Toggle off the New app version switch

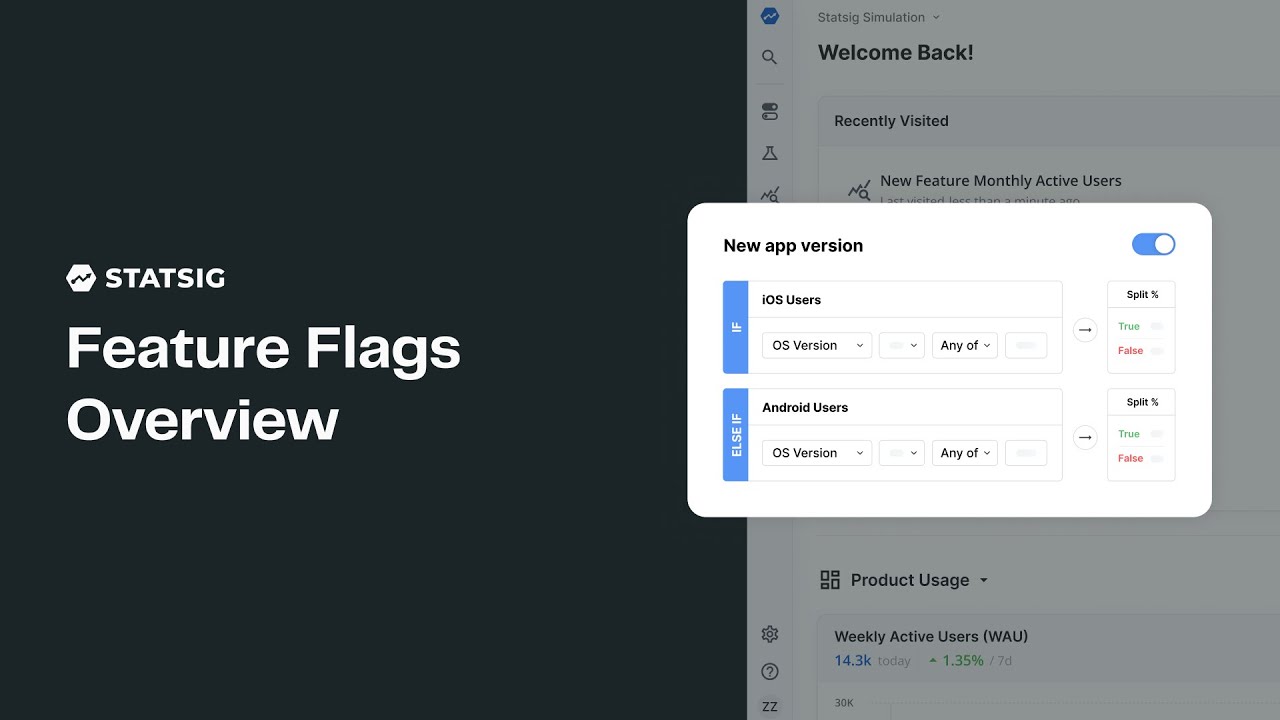[1153, 245]
